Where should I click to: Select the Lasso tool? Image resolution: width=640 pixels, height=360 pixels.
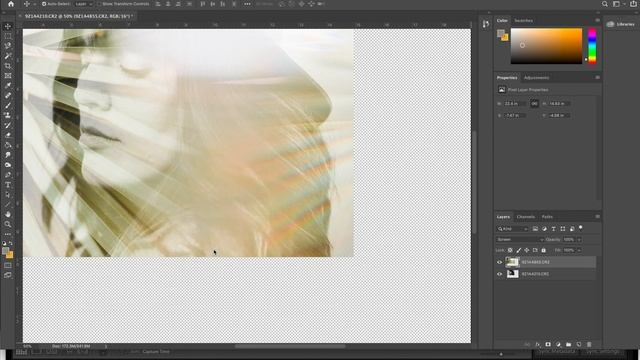pyautogui.click(x=8, y=46)
